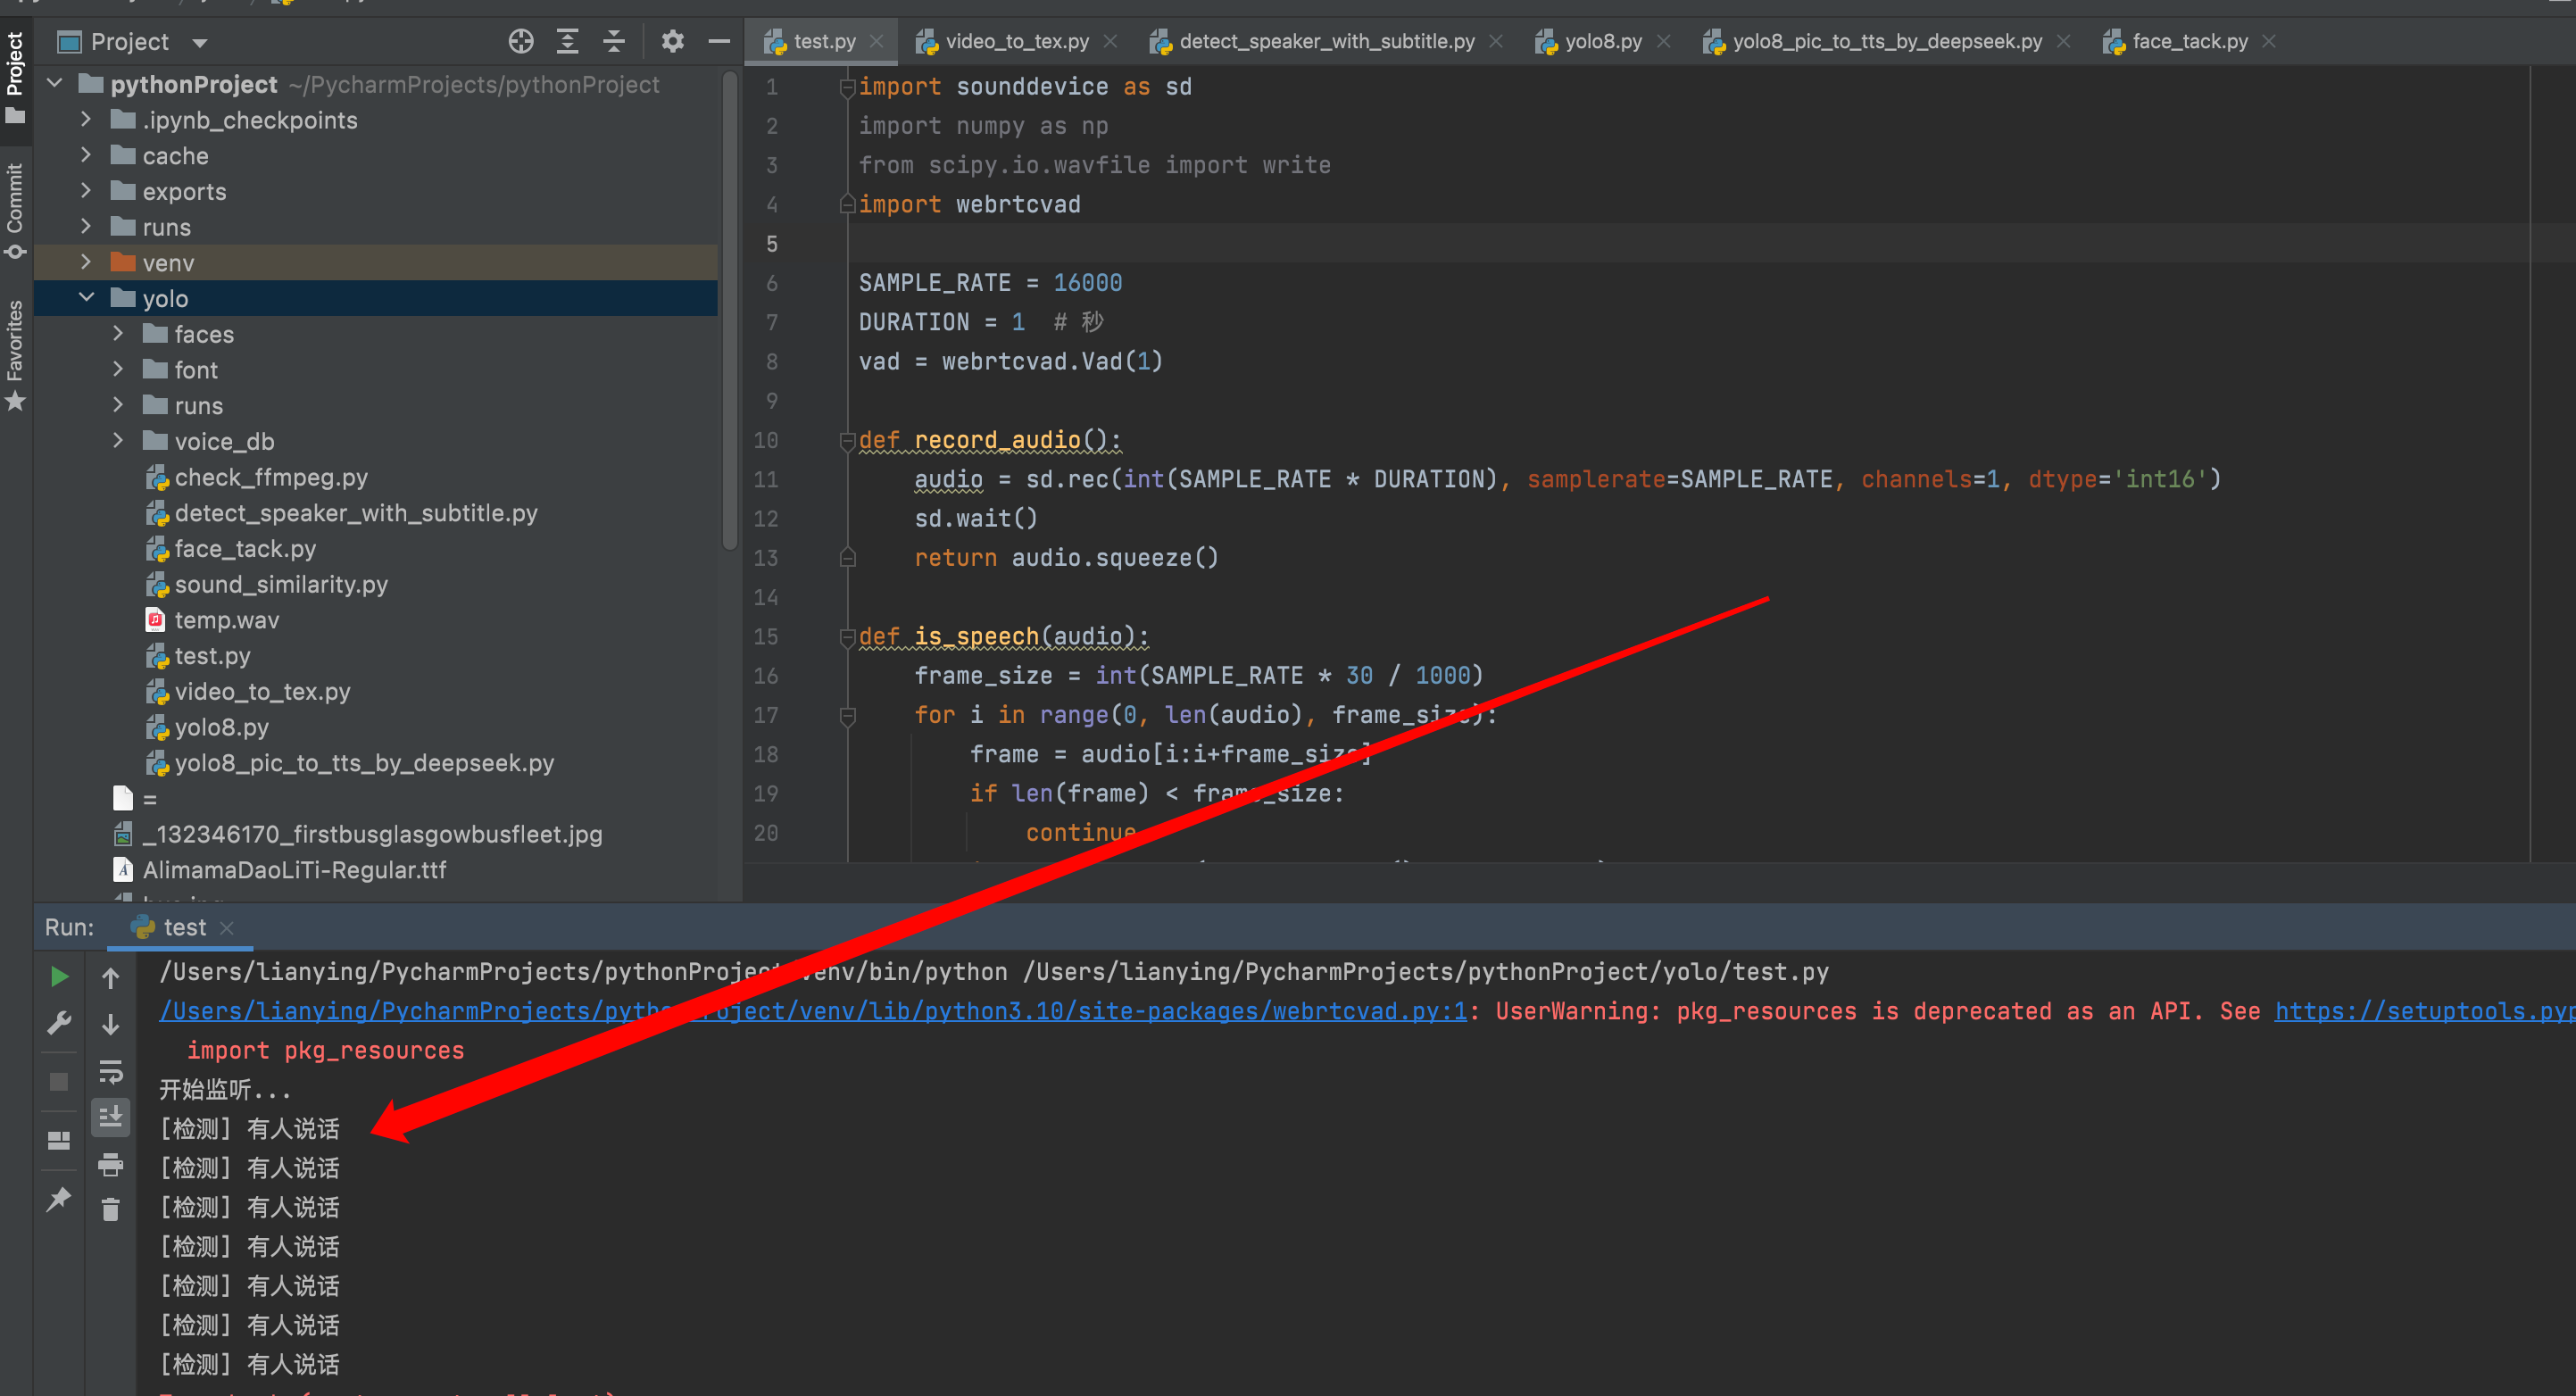Open run configuration wrench icon

59,1024
